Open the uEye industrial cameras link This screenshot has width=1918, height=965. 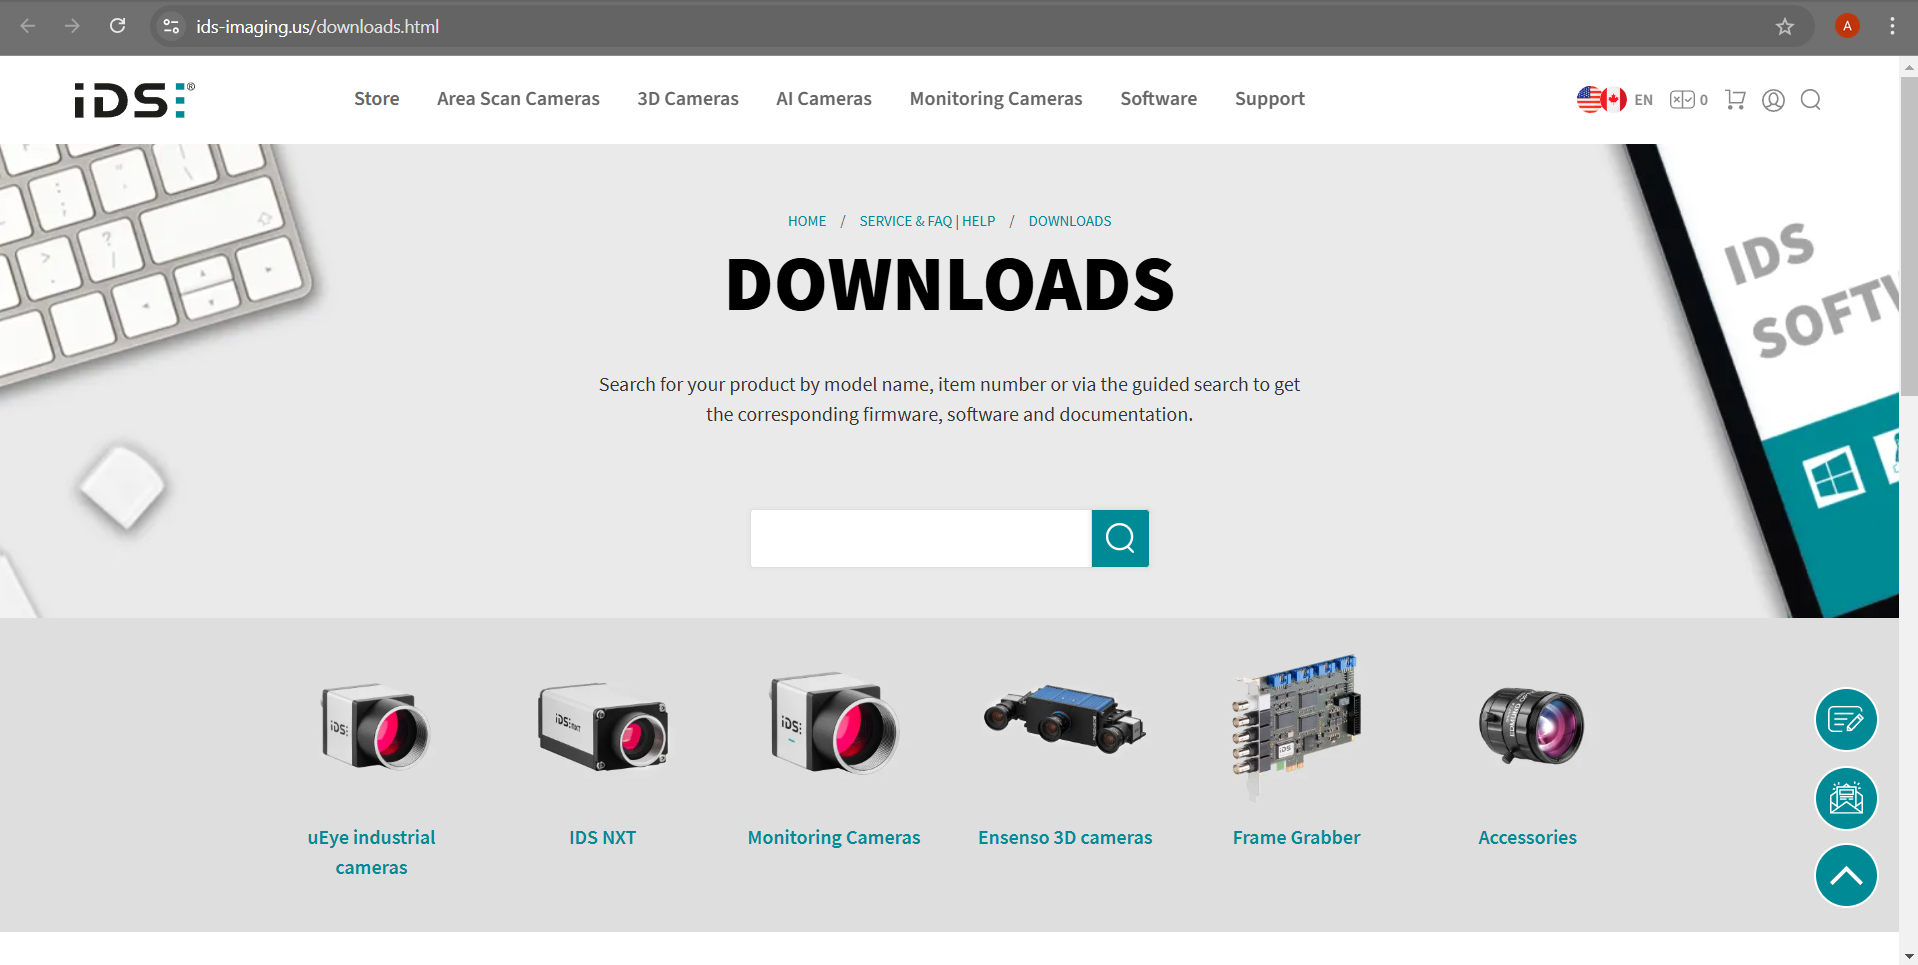pos(371,852)
